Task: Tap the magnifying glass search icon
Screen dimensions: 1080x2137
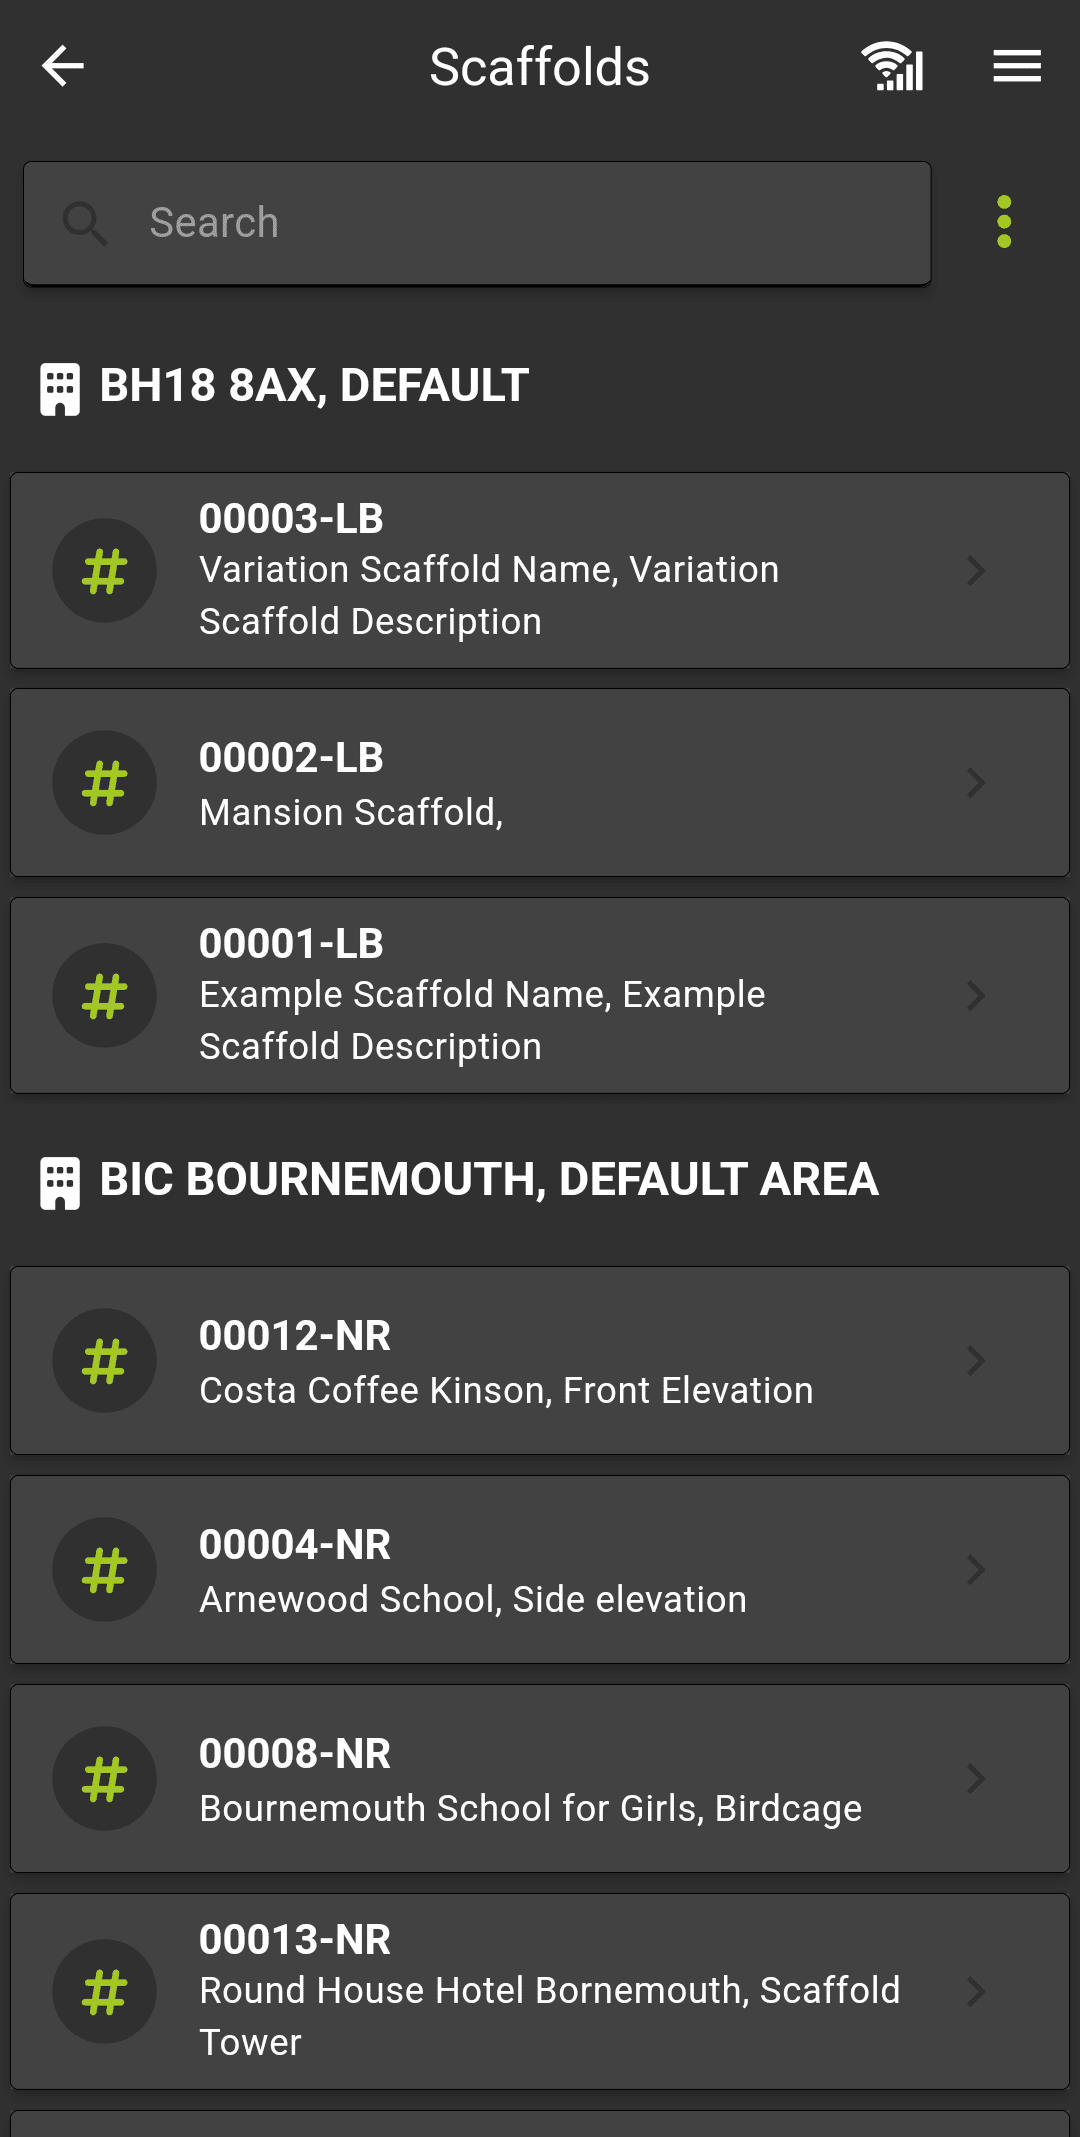Action: click(x=85, y=223)
